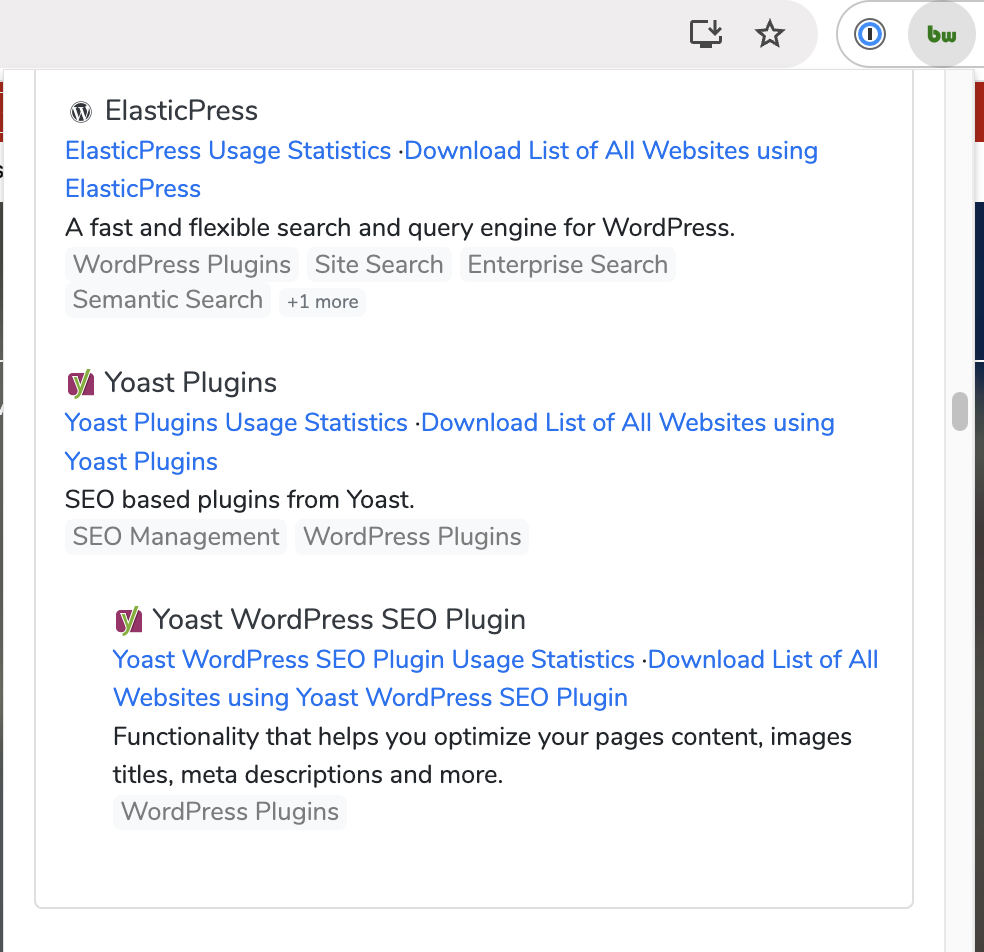
Task: Select the Enterprise Search tag
Action: (567, 264)
